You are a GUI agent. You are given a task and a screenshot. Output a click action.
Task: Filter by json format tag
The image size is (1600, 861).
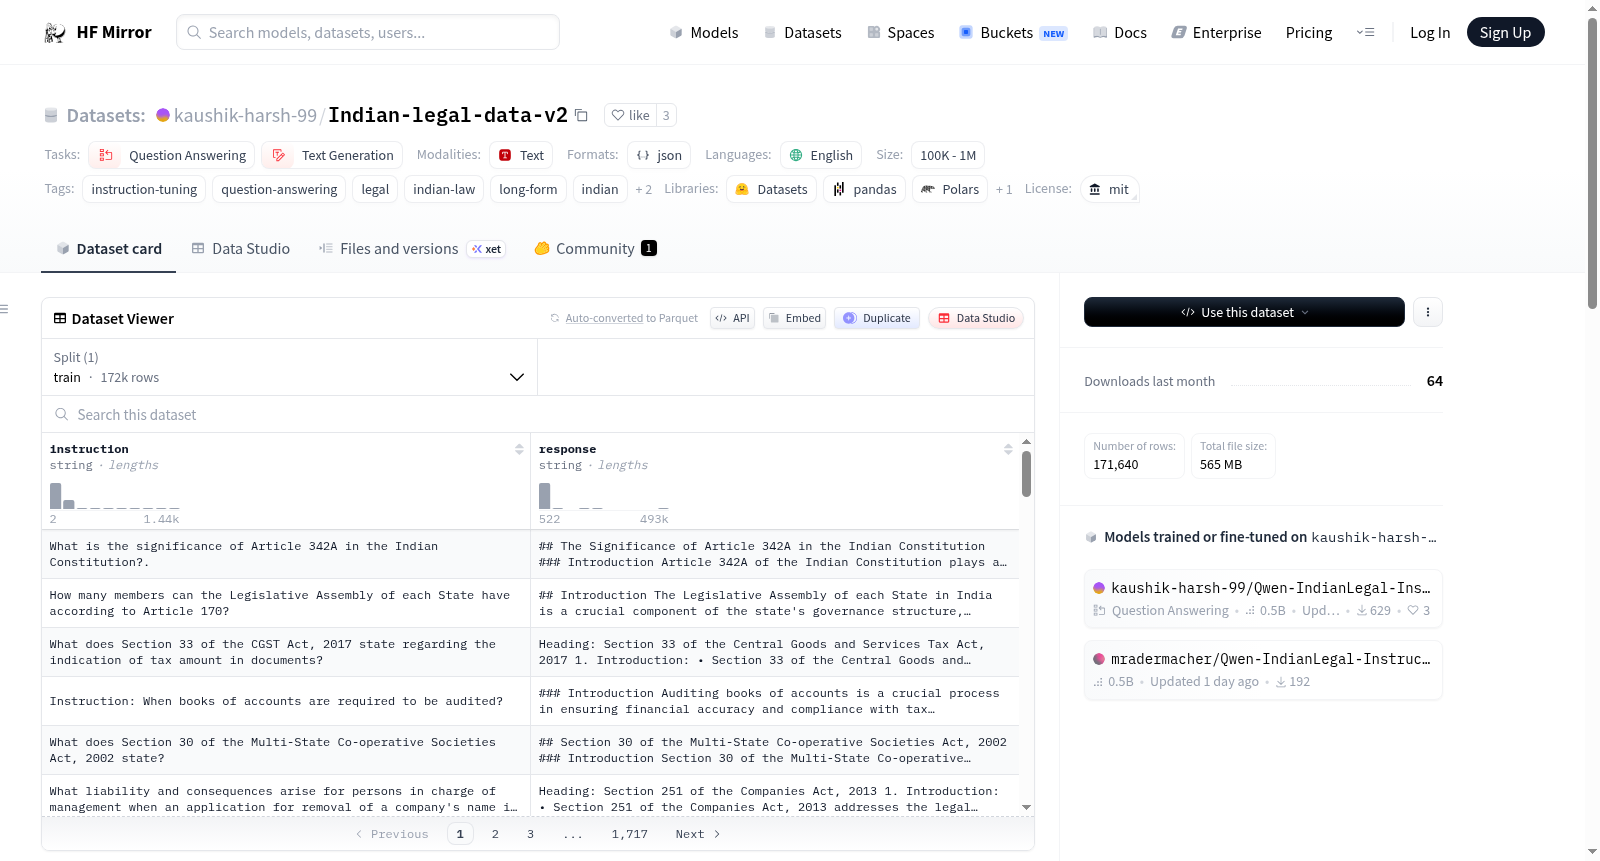tap(659, 155)
